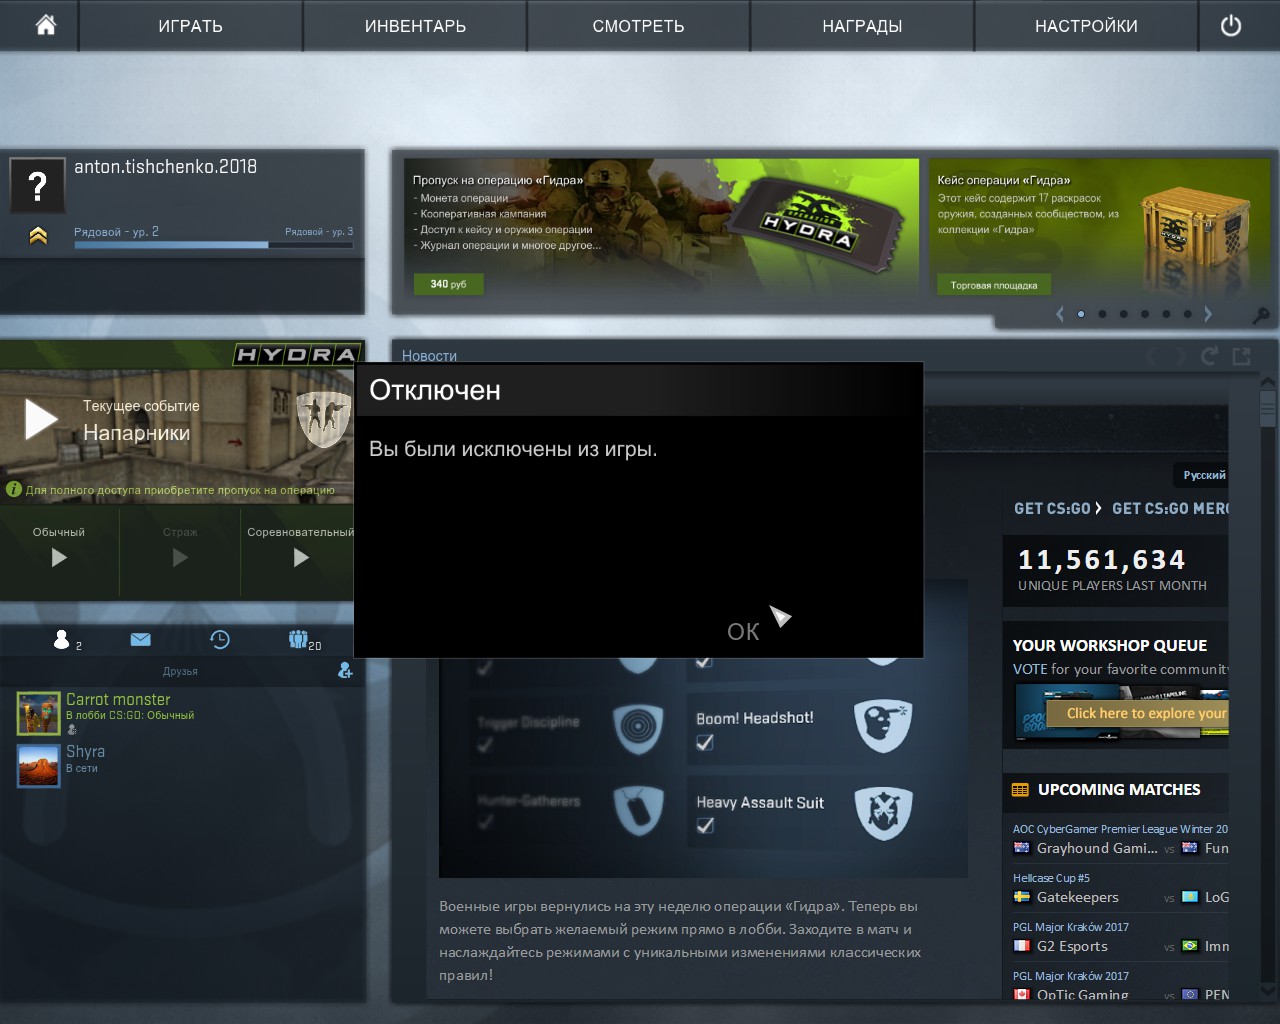
Task: Open the ИНВЕНТАРЬ menu
Action: pos(415,26)
